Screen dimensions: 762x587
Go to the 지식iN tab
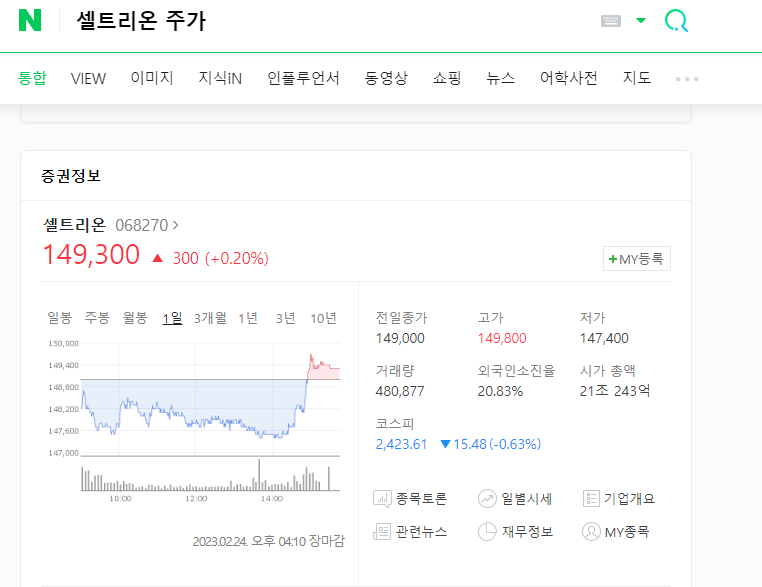coord(220,78)
